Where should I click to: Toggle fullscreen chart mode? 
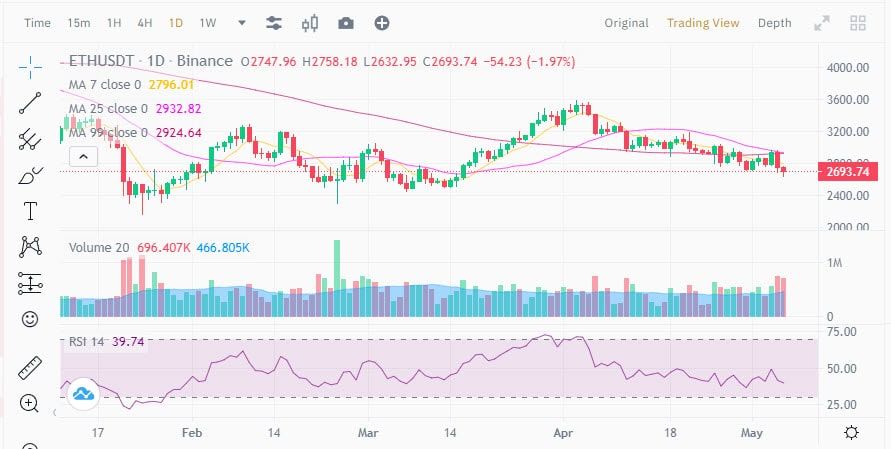tap(822, 23)
